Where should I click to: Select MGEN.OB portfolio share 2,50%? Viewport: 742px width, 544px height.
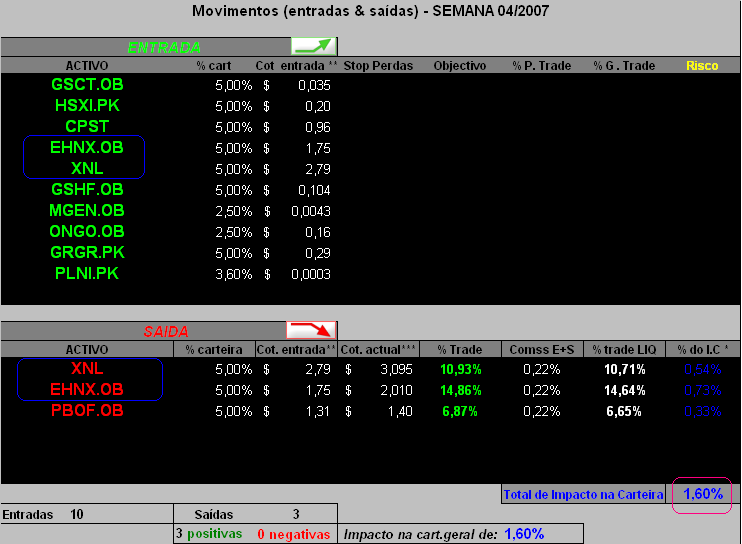tap(234, 211)
